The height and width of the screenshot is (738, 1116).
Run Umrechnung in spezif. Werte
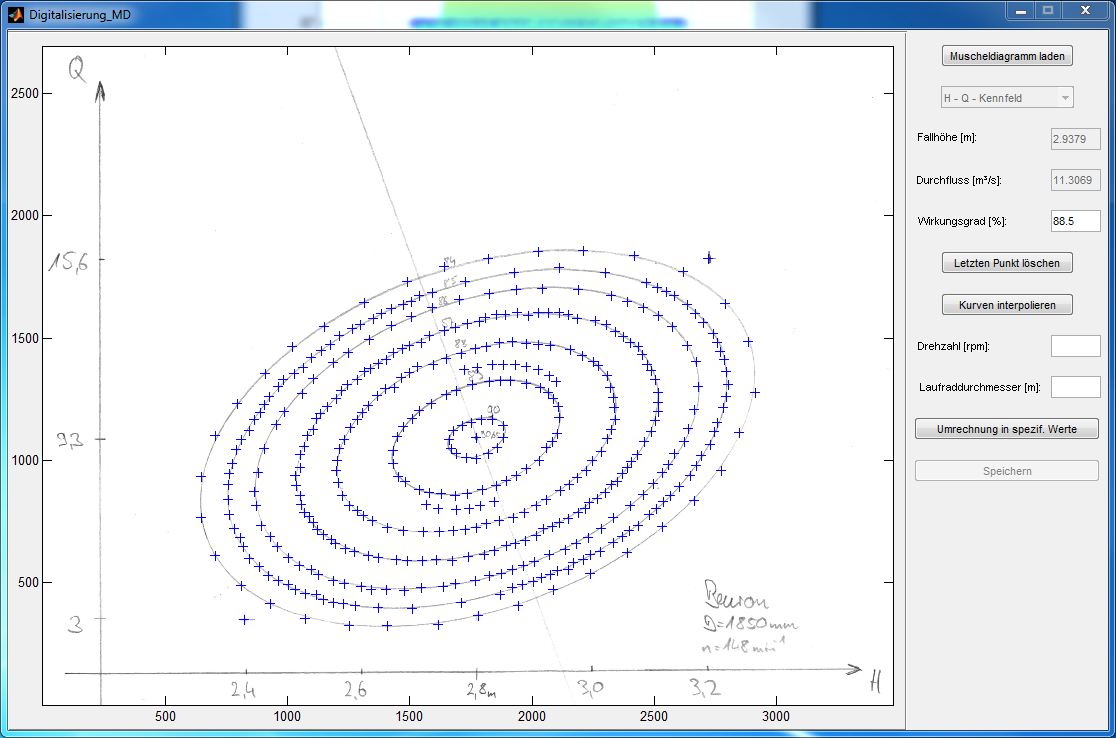[1007, 429]
